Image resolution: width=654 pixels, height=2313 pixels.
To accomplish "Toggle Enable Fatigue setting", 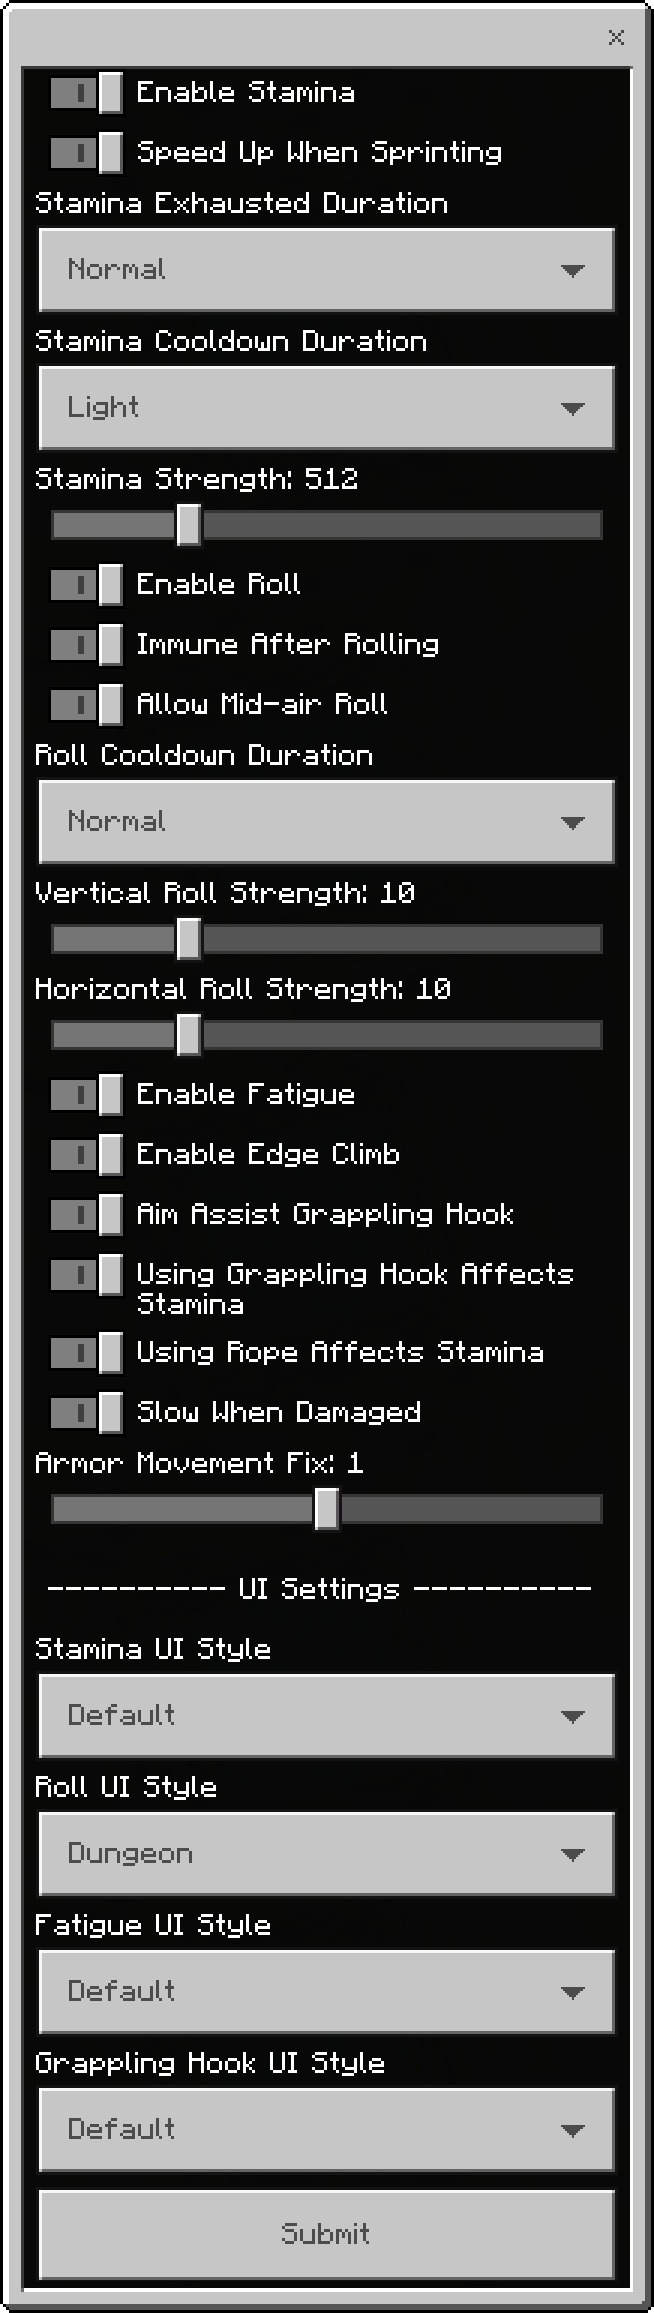I will pos(84,1095).
